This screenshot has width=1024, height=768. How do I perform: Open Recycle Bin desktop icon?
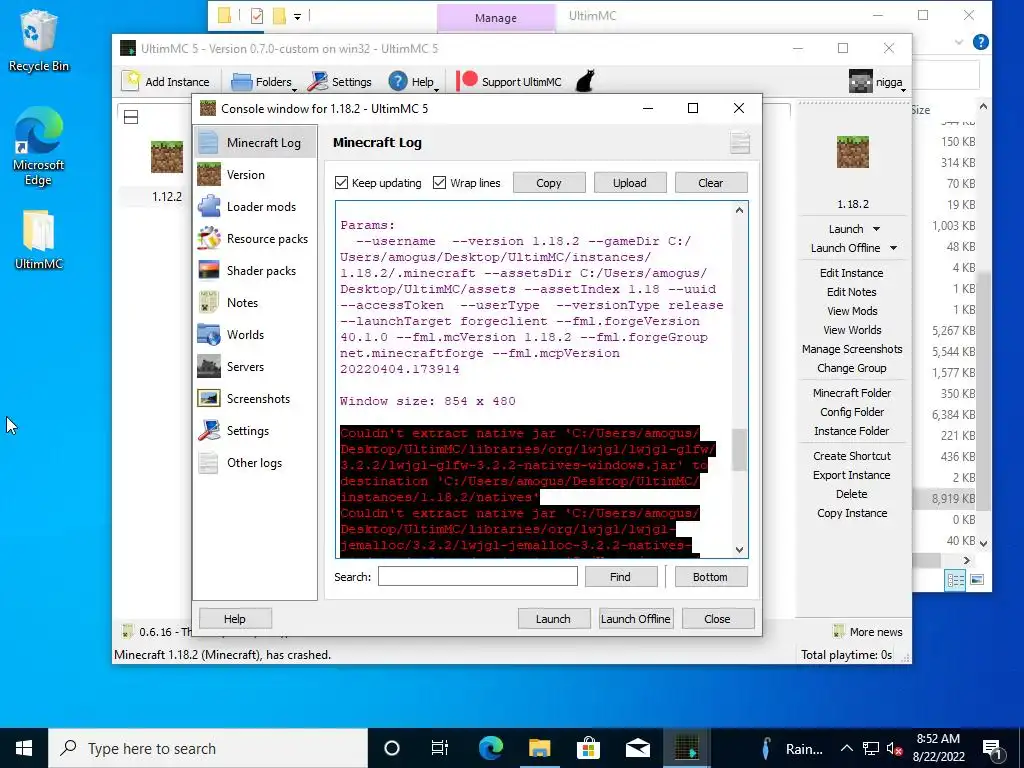(38, 40)
